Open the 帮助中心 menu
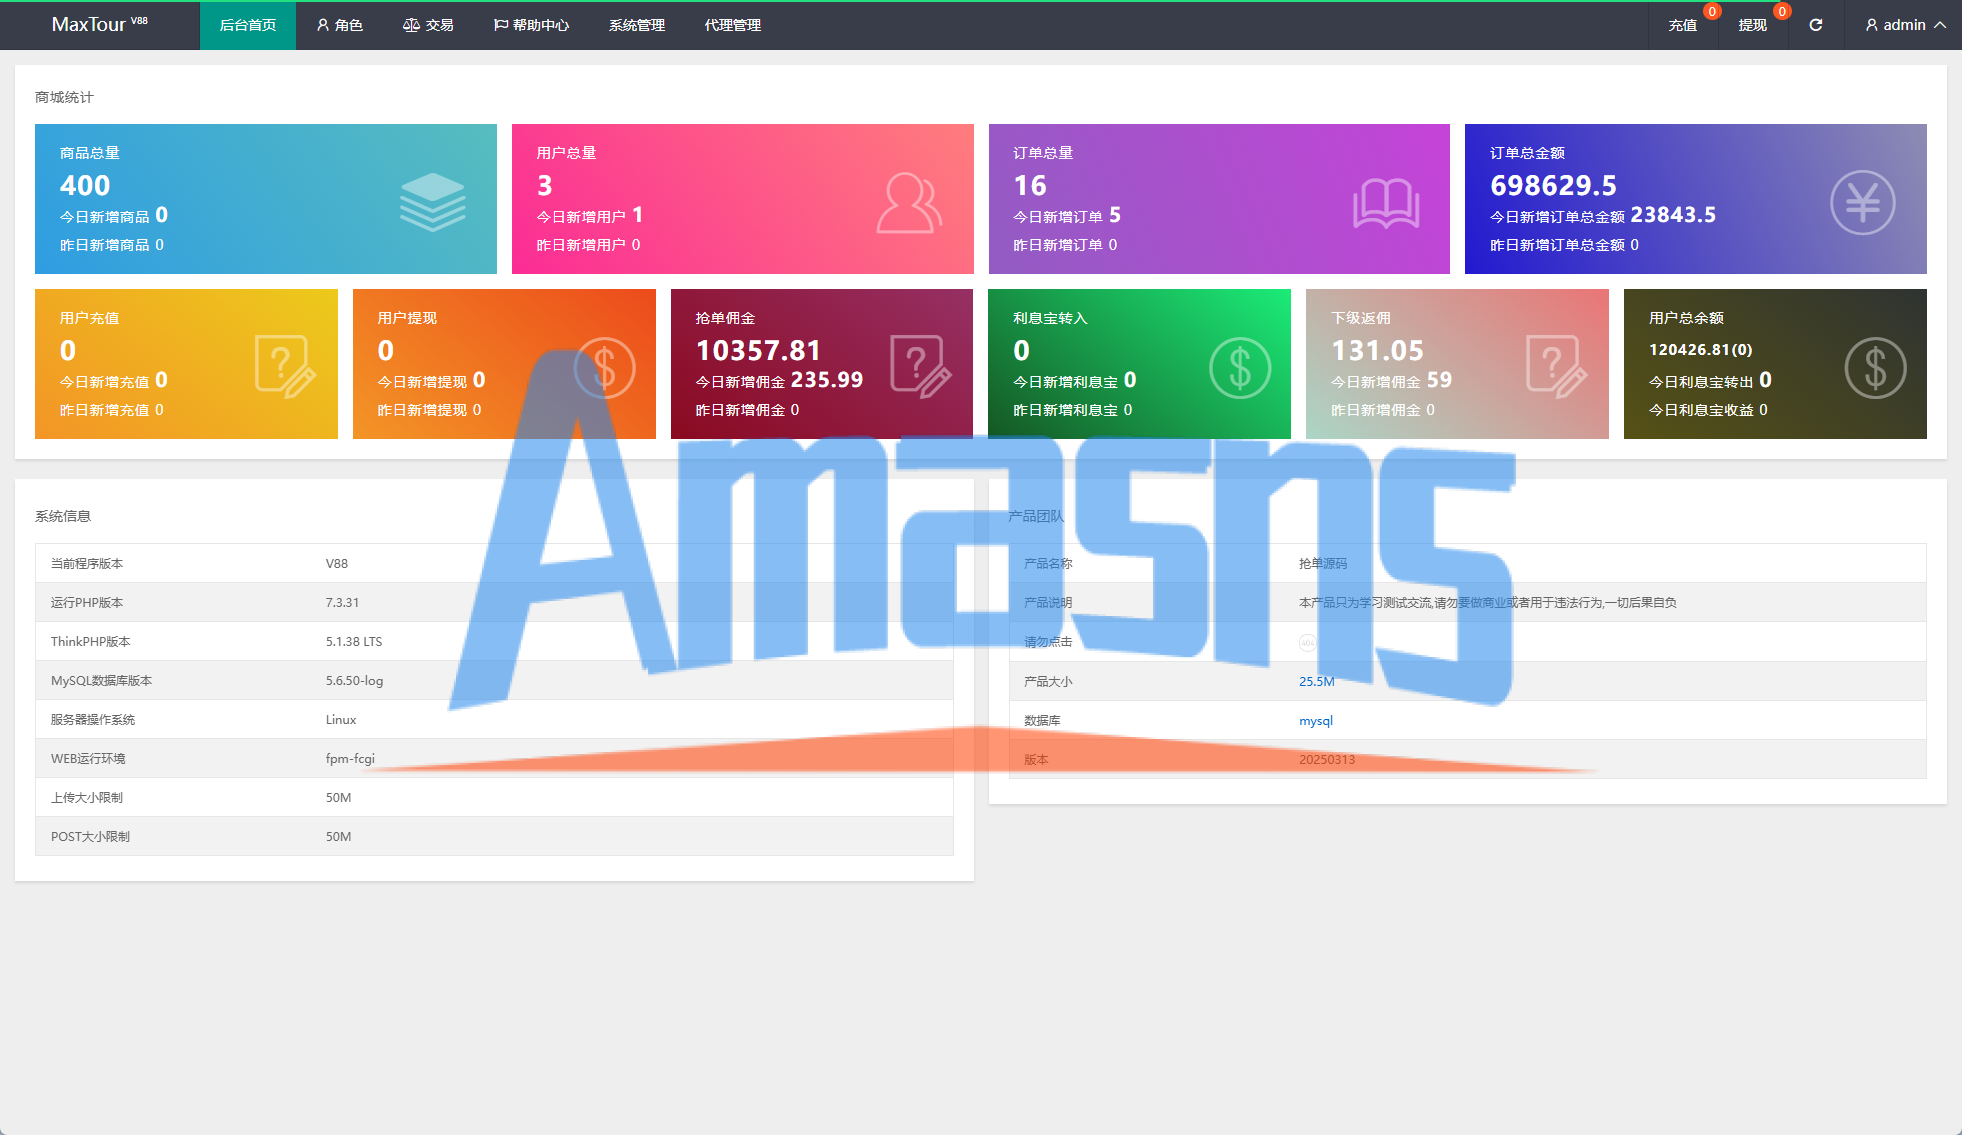The width and height of the screenshot is (1962, 1135). coord(531,25)
